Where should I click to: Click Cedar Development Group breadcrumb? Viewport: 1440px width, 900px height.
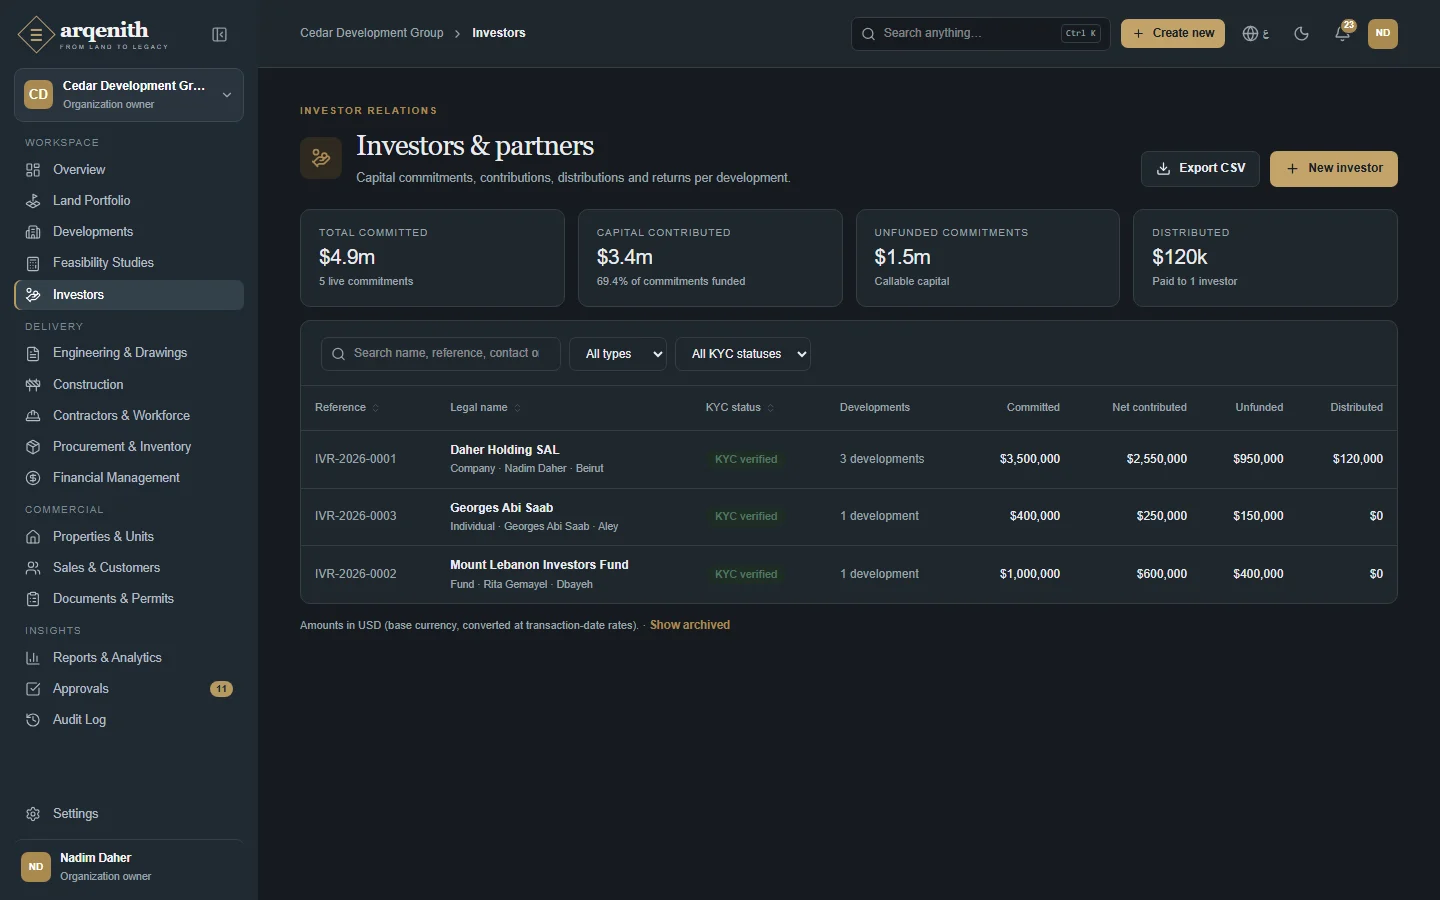372,33
